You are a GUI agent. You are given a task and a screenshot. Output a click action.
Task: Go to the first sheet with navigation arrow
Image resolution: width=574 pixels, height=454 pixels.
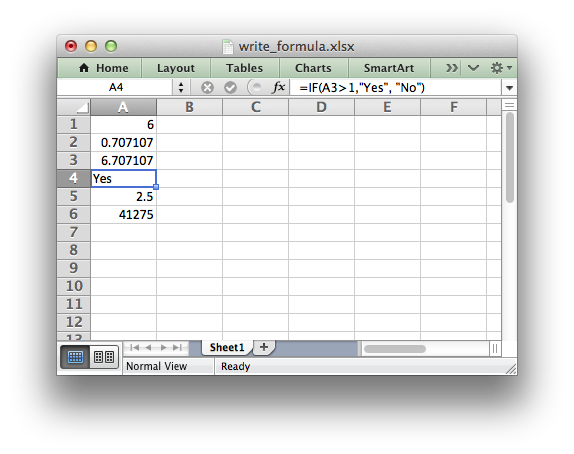(x=134, y=347)
